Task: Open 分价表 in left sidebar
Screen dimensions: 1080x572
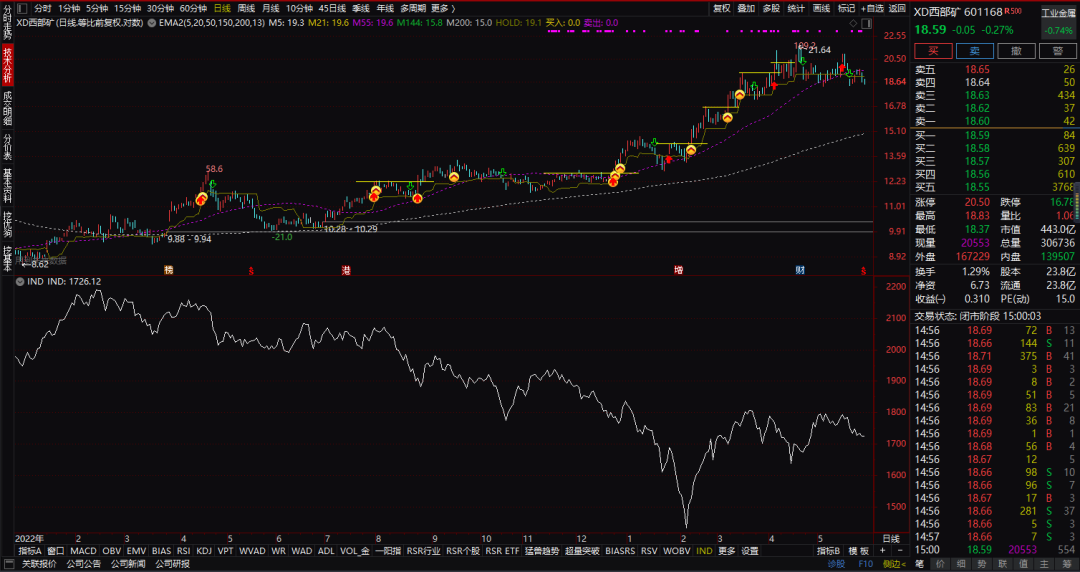Action: (7, 146)
